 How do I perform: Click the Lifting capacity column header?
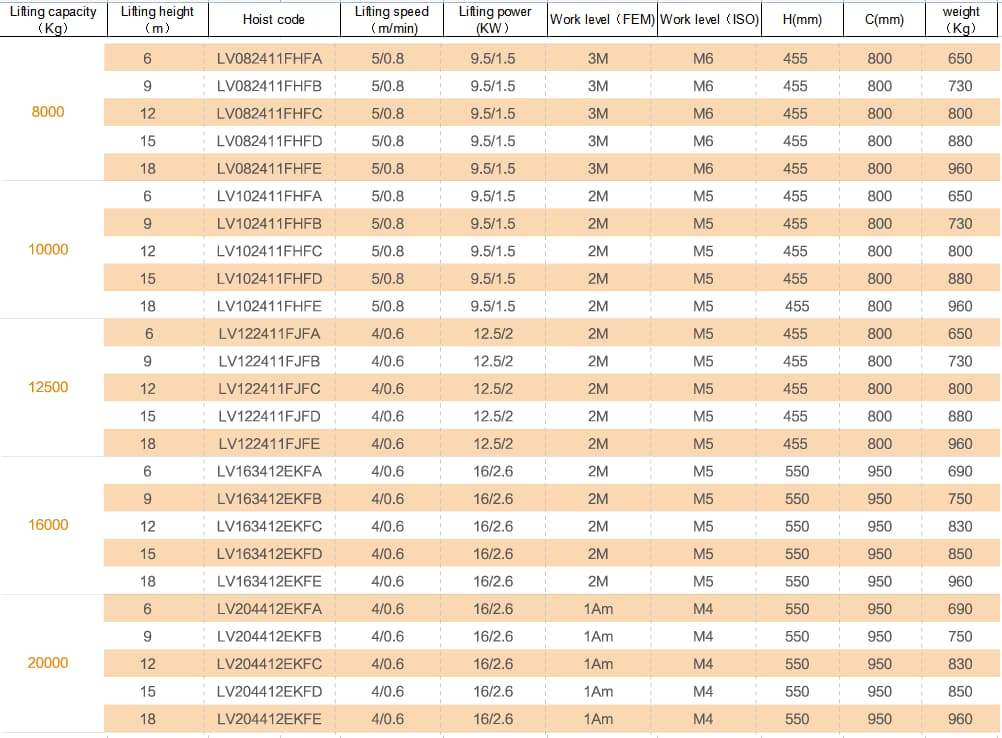pyautogui.click(x=52, y=19)
